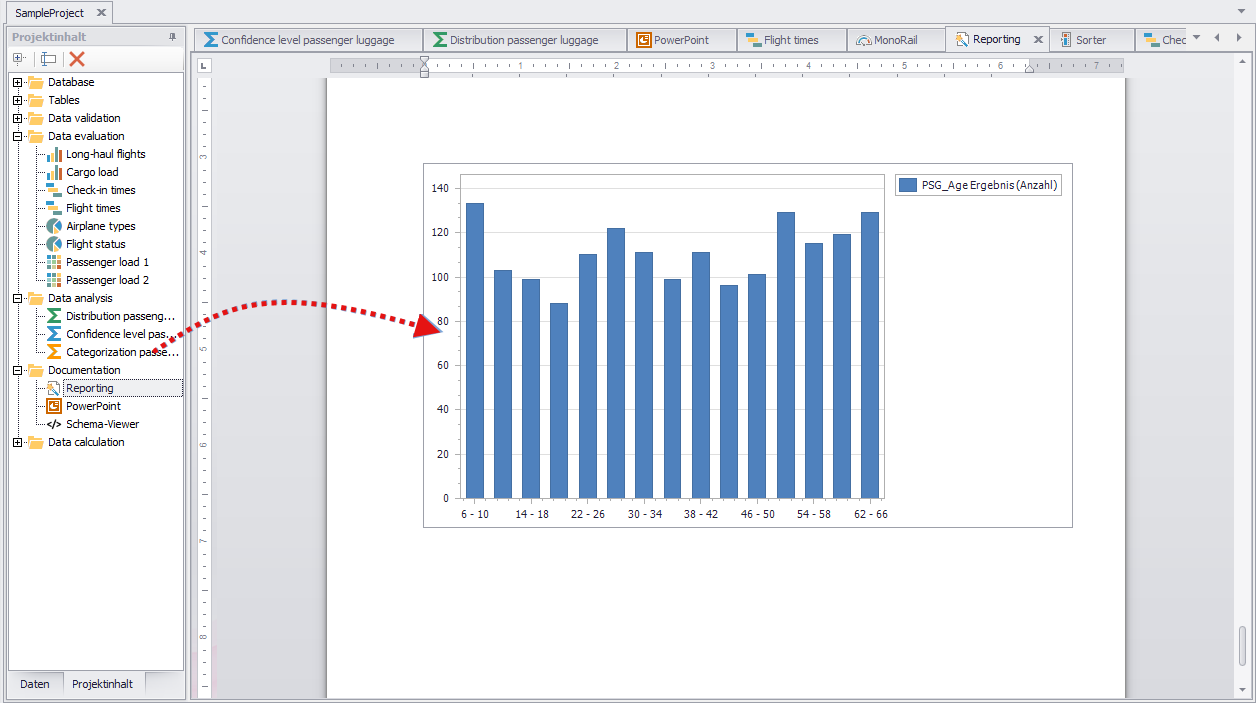Click the Data validation folder icon
Viewport: 1259px width, 704px height.
tap(36, 118)
